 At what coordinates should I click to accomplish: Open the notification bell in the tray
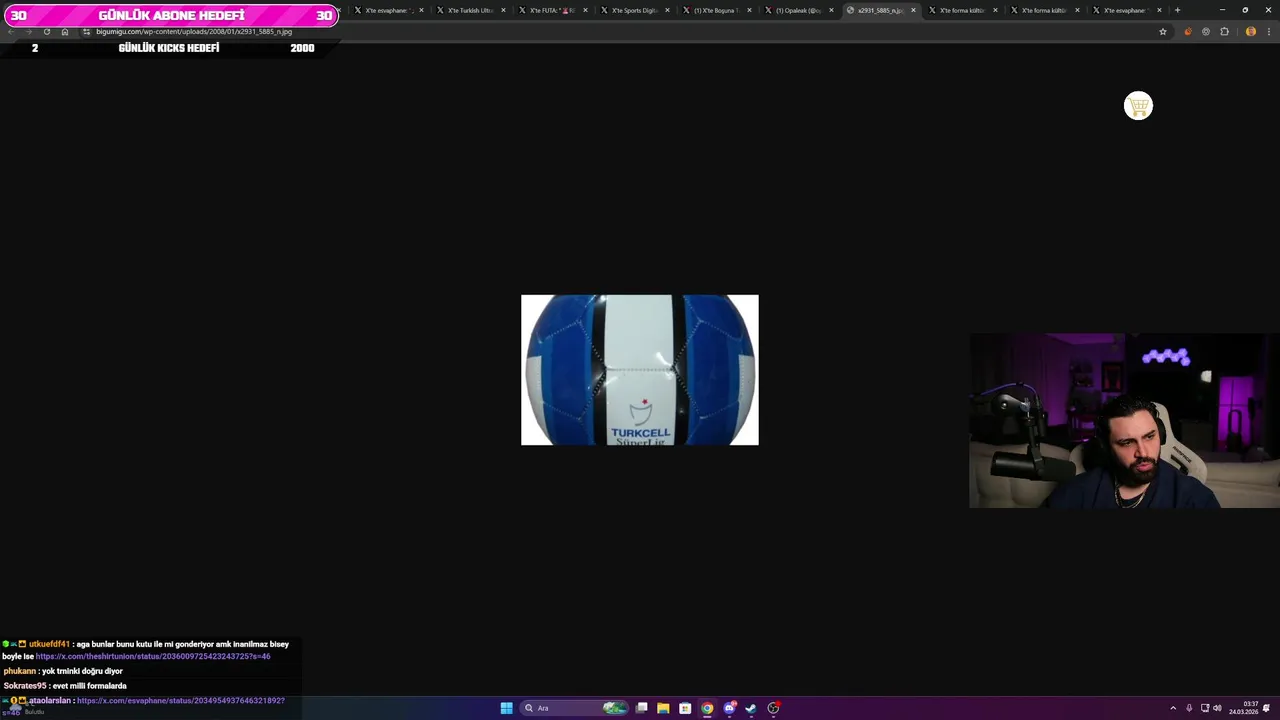coord(1267,708)
